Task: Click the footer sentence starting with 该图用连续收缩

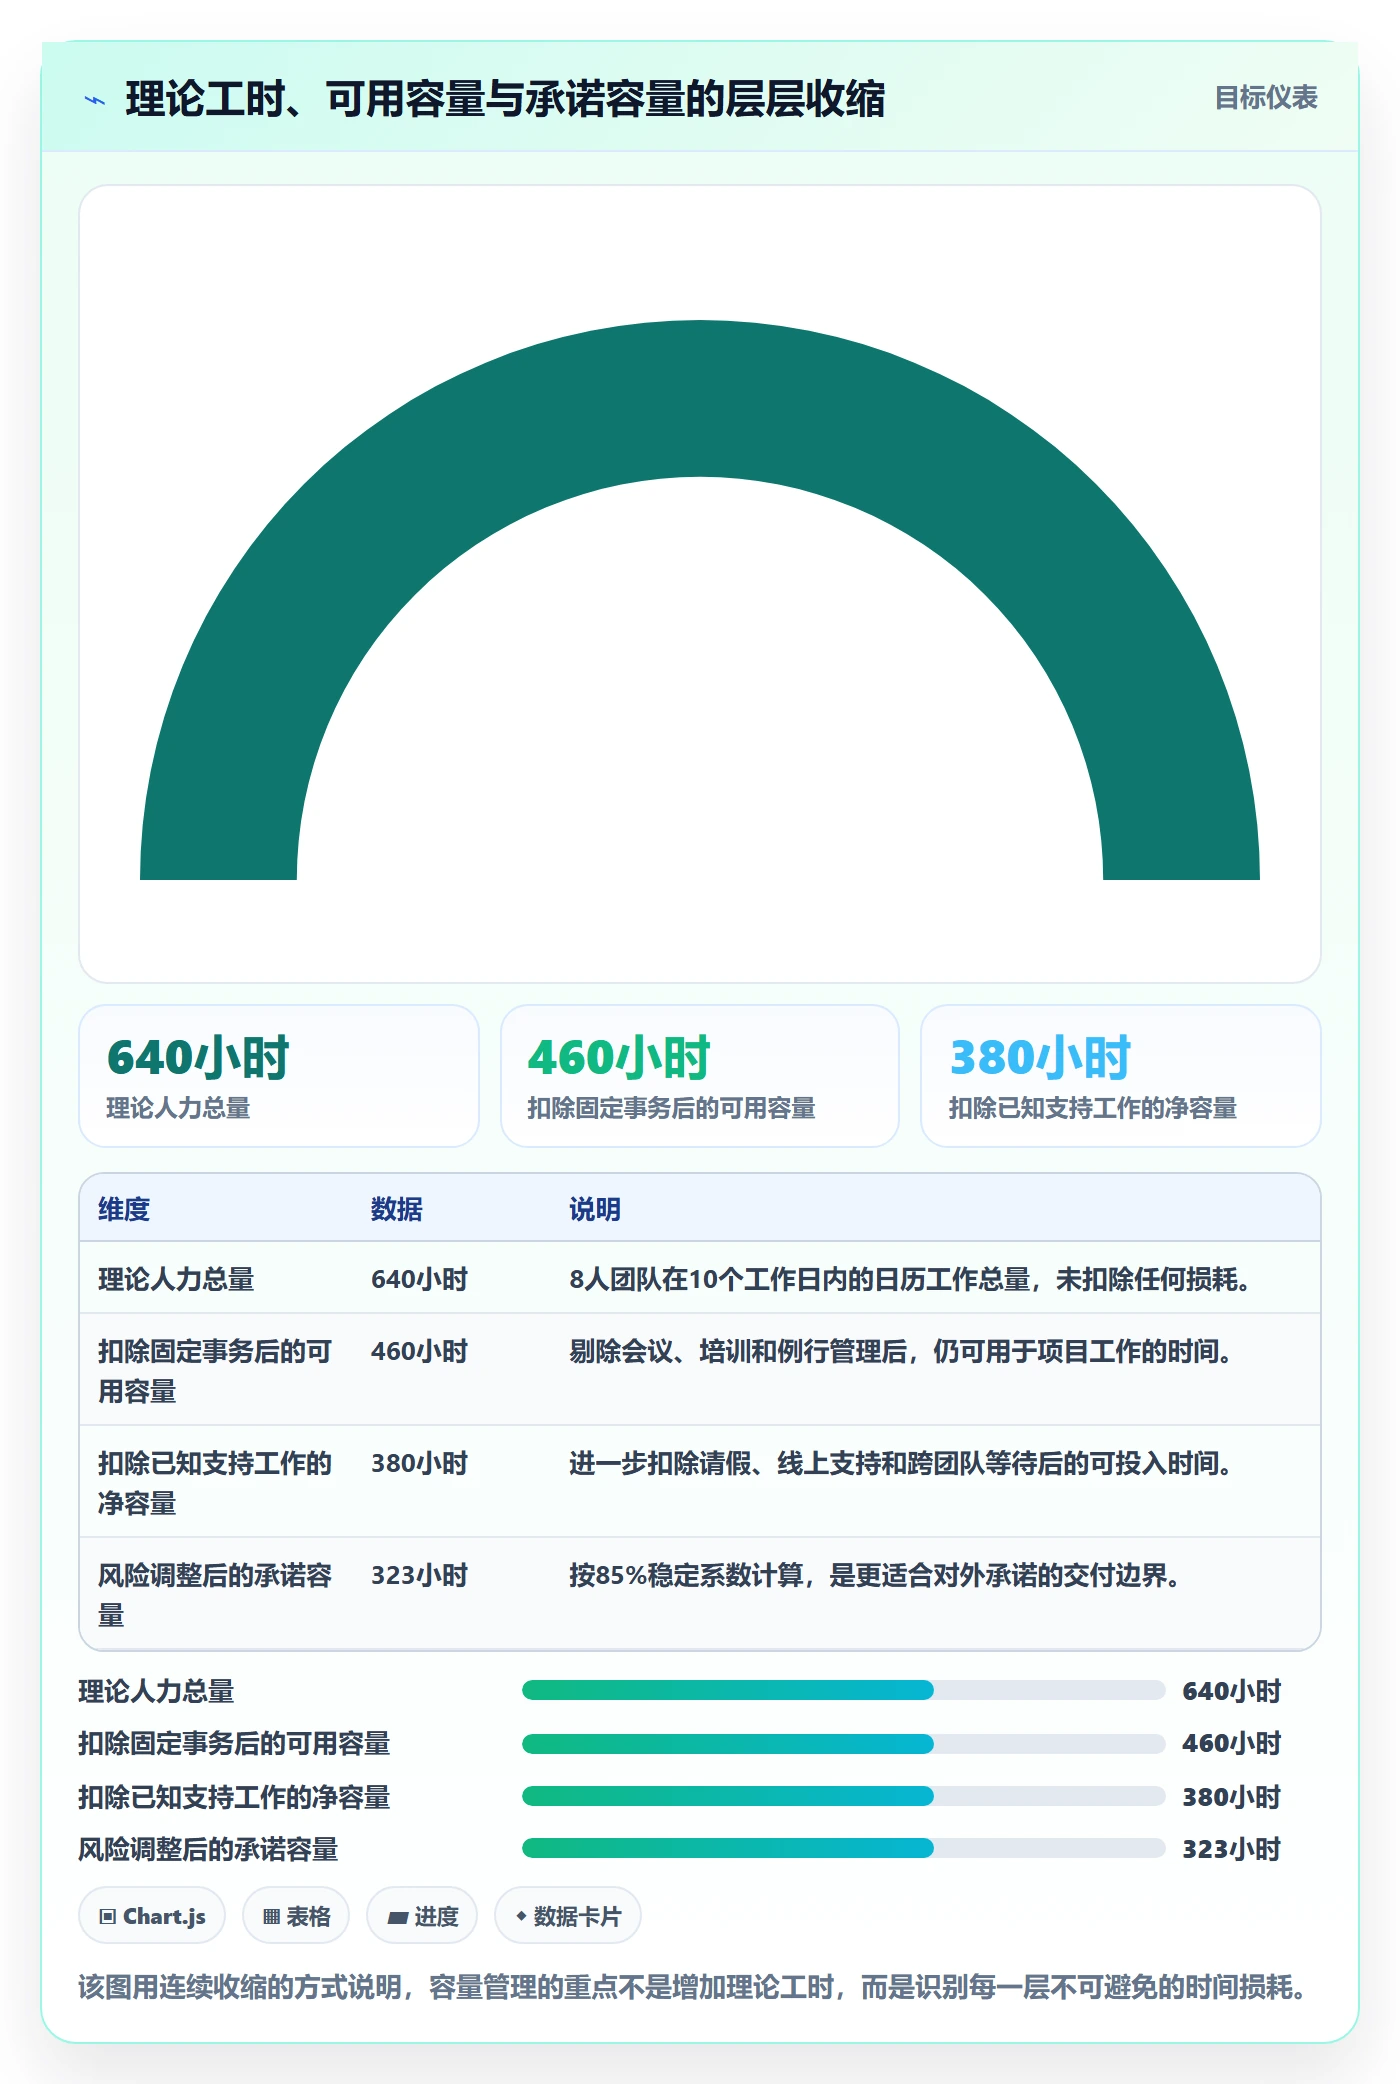Action: tap(692, 1987)
